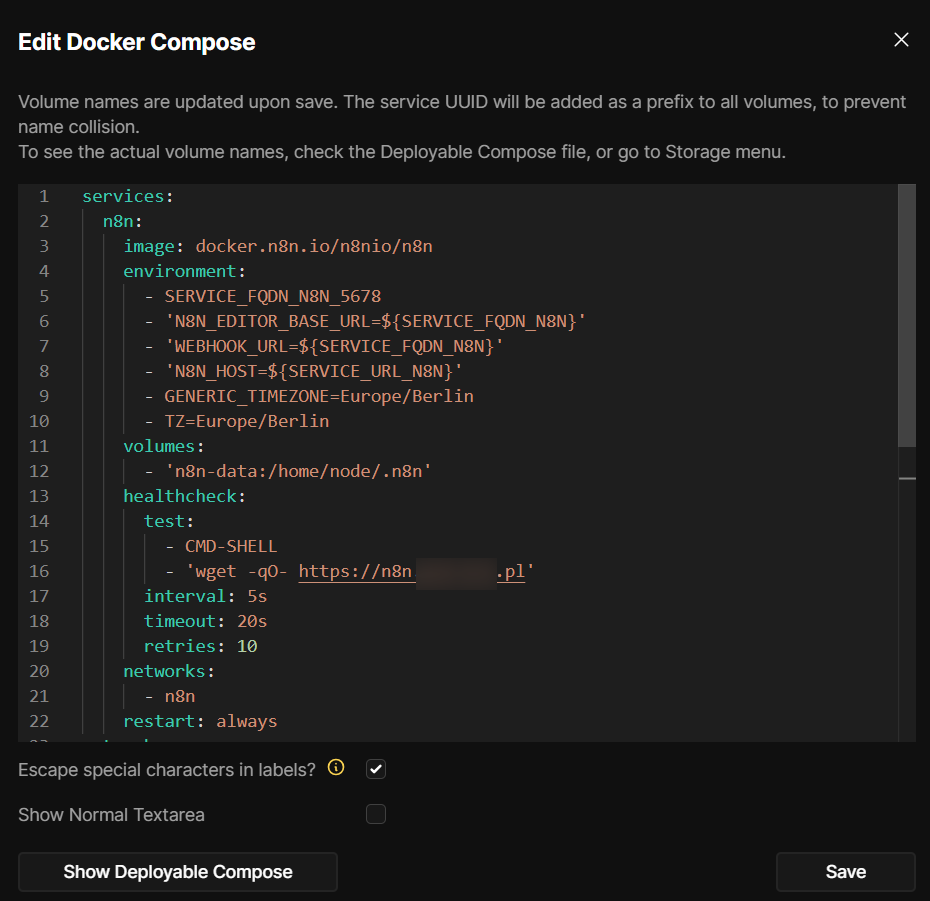Click the SERVICE_FQDN_N8N_5678 entry
The image size is (930, 901).
[272, 297]
